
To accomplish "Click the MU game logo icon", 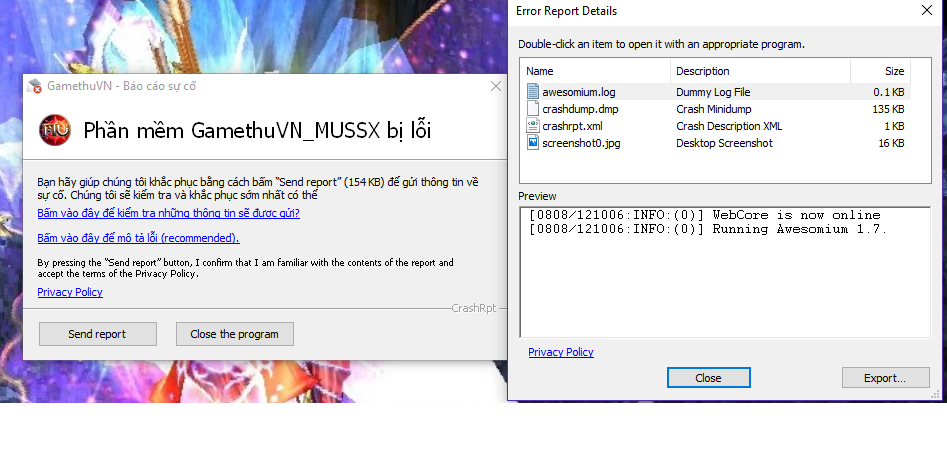I will click(x=55, y=130).
